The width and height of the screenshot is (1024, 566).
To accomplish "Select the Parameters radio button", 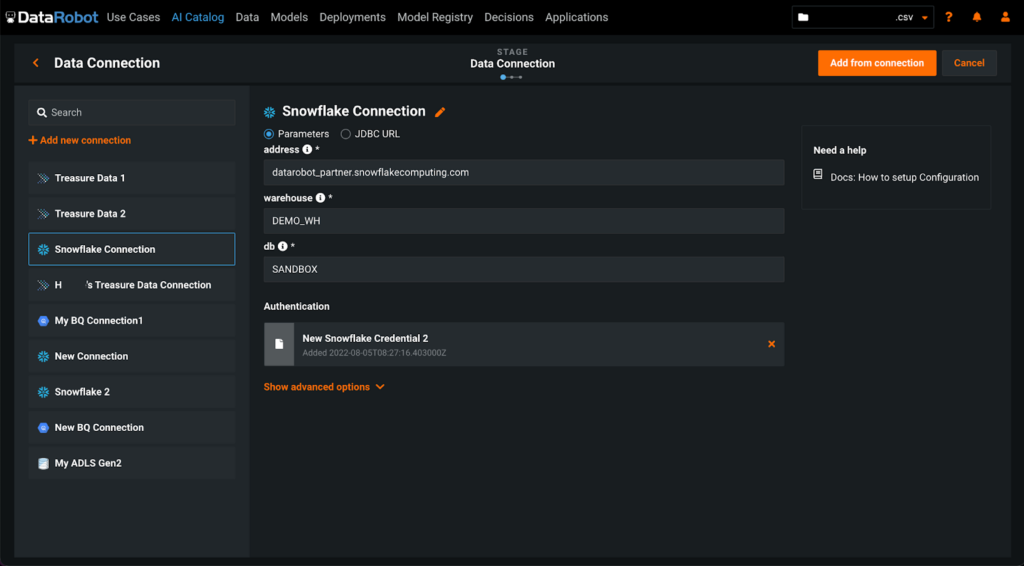I will [269, 134].
